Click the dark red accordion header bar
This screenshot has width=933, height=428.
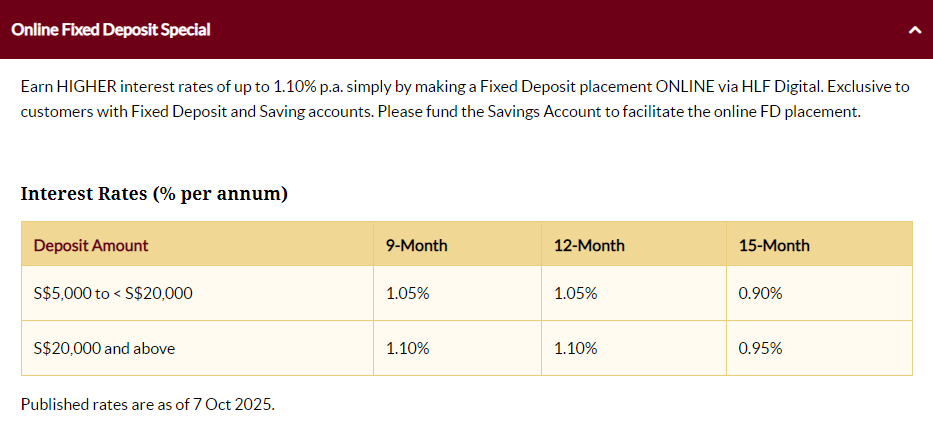[x=500, y=30]
